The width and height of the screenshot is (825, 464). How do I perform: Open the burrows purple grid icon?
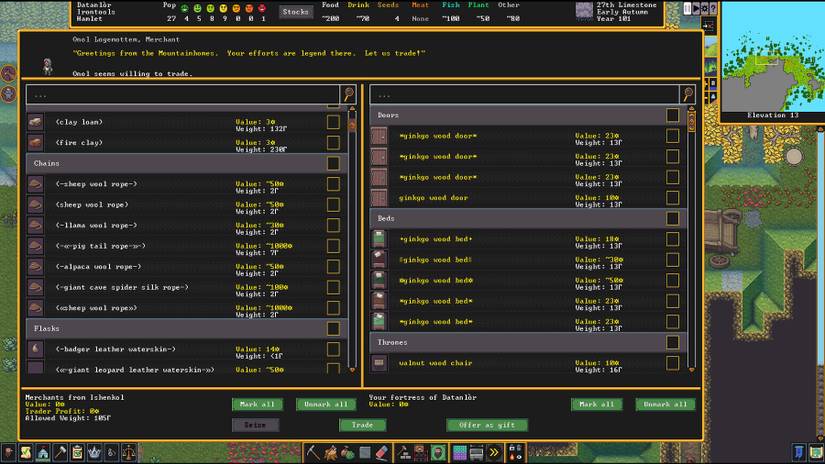[459, 452]
